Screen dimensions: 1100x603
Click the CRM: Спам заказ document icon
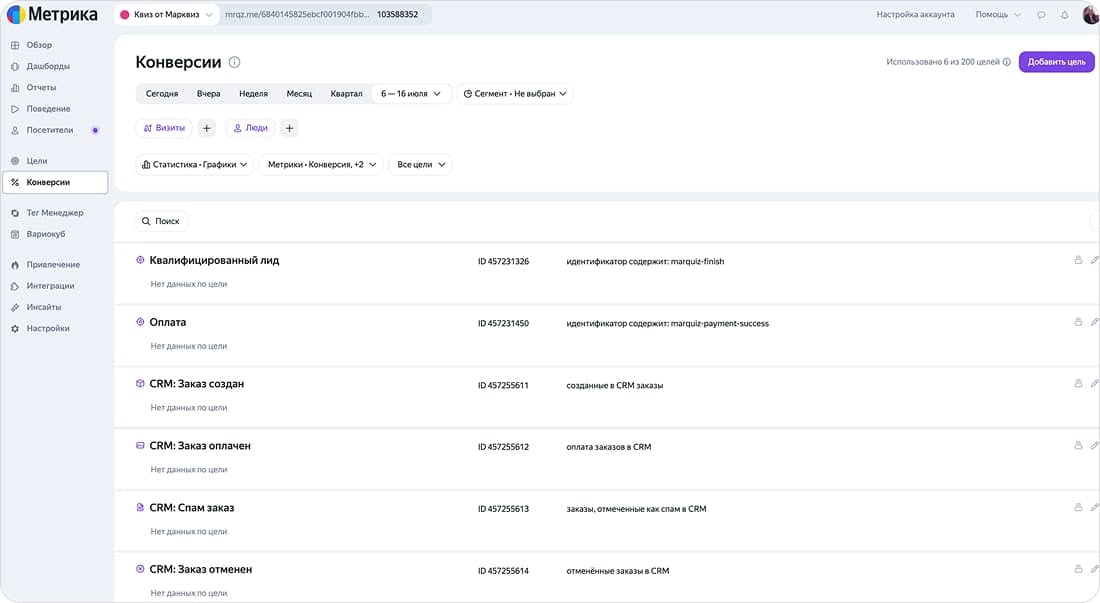140,507
